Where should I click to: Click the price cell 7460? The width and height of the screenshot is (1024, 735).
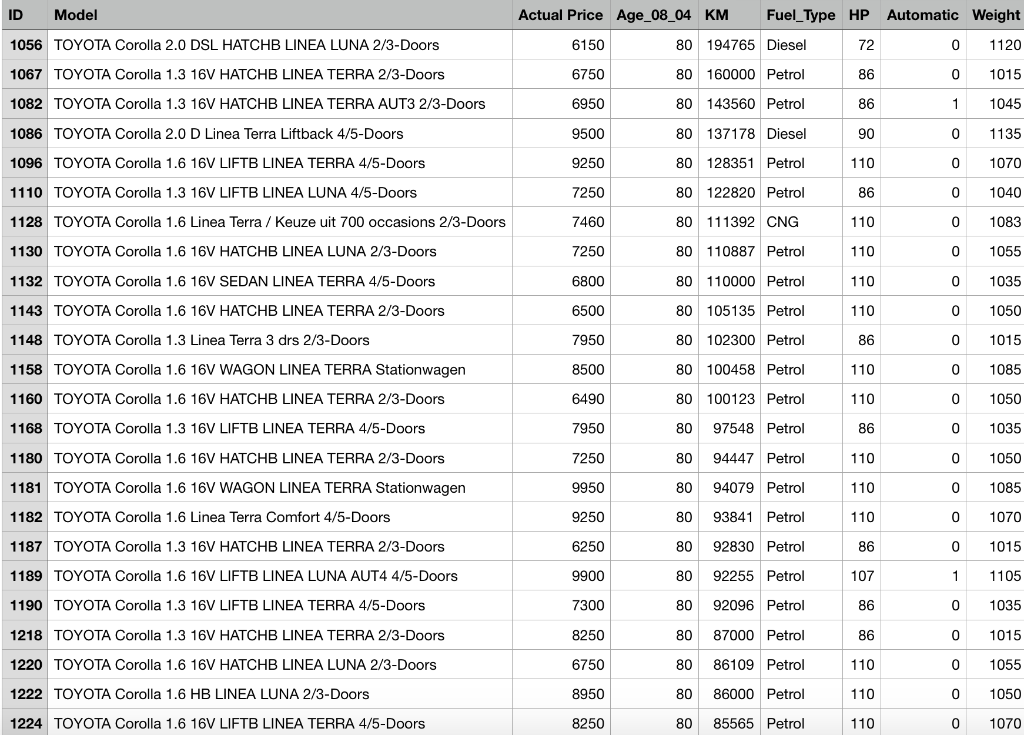click(x=561, y=222)
